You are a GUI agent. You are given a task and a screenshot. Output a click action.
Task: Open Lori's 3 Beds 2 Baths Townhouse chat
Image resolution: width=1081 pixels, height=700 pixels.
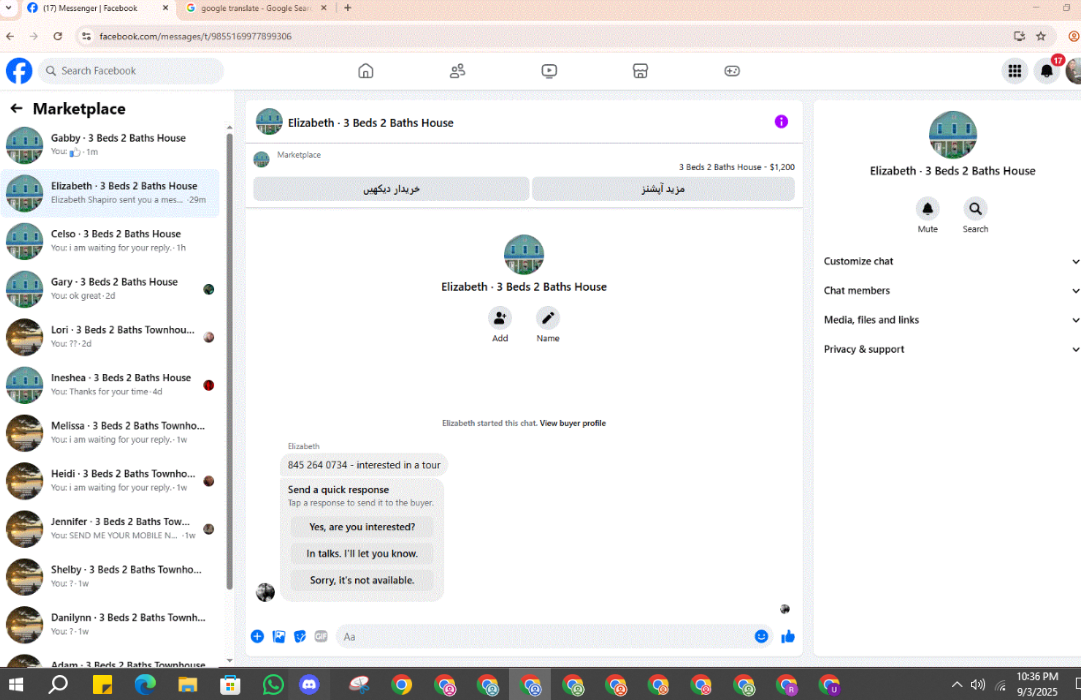tap(112, 337)
